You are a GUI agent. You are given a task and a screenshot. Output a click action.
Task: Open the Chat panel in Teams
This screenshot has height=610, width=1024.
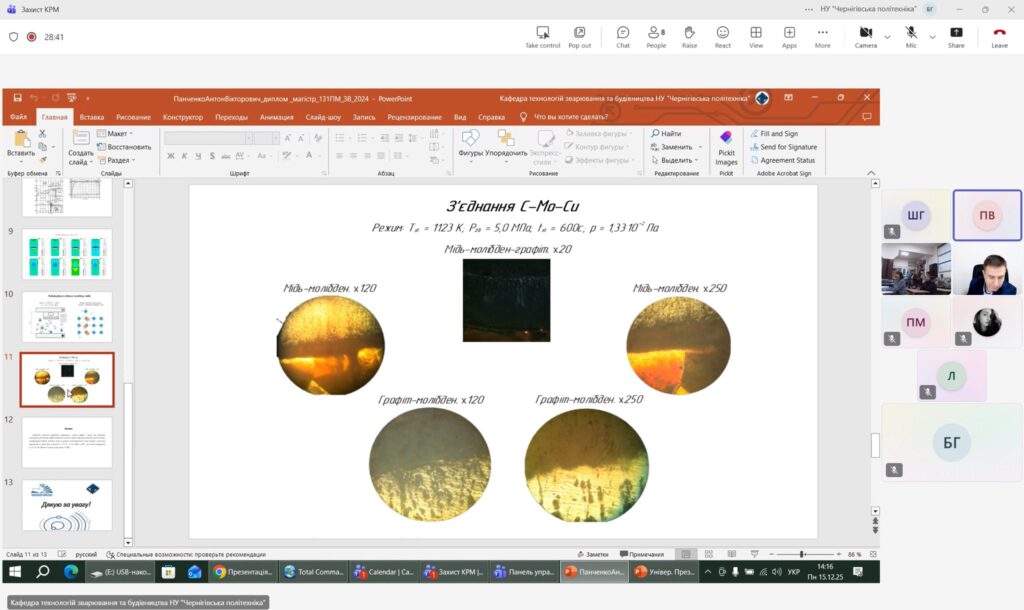click(623, 37)
